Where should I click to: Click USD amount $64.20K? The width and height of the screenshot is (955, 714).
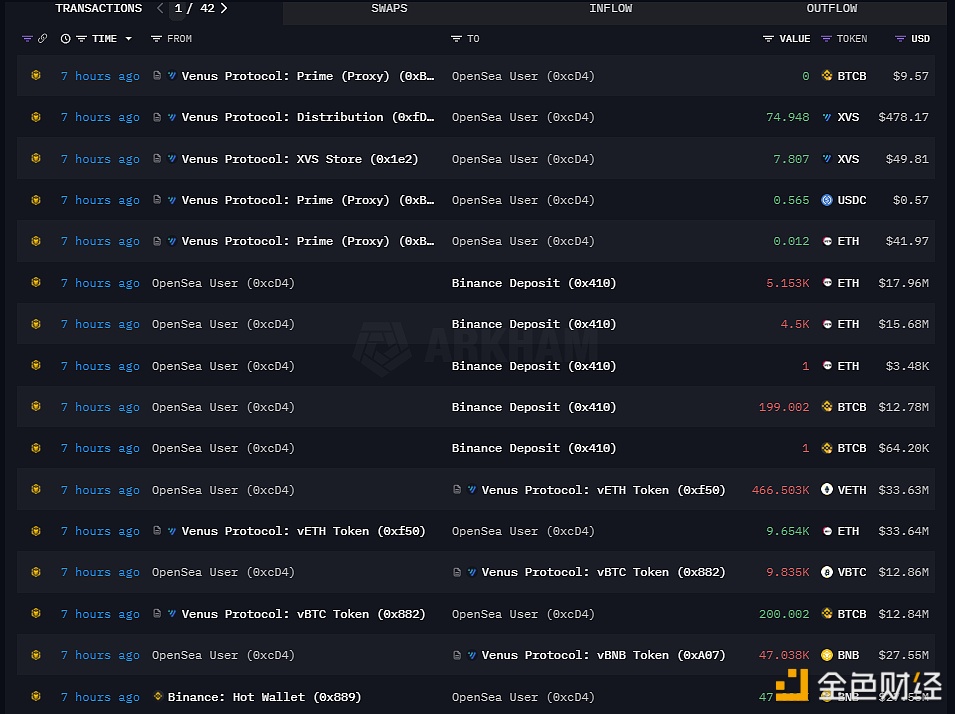[x=903, y=448]
